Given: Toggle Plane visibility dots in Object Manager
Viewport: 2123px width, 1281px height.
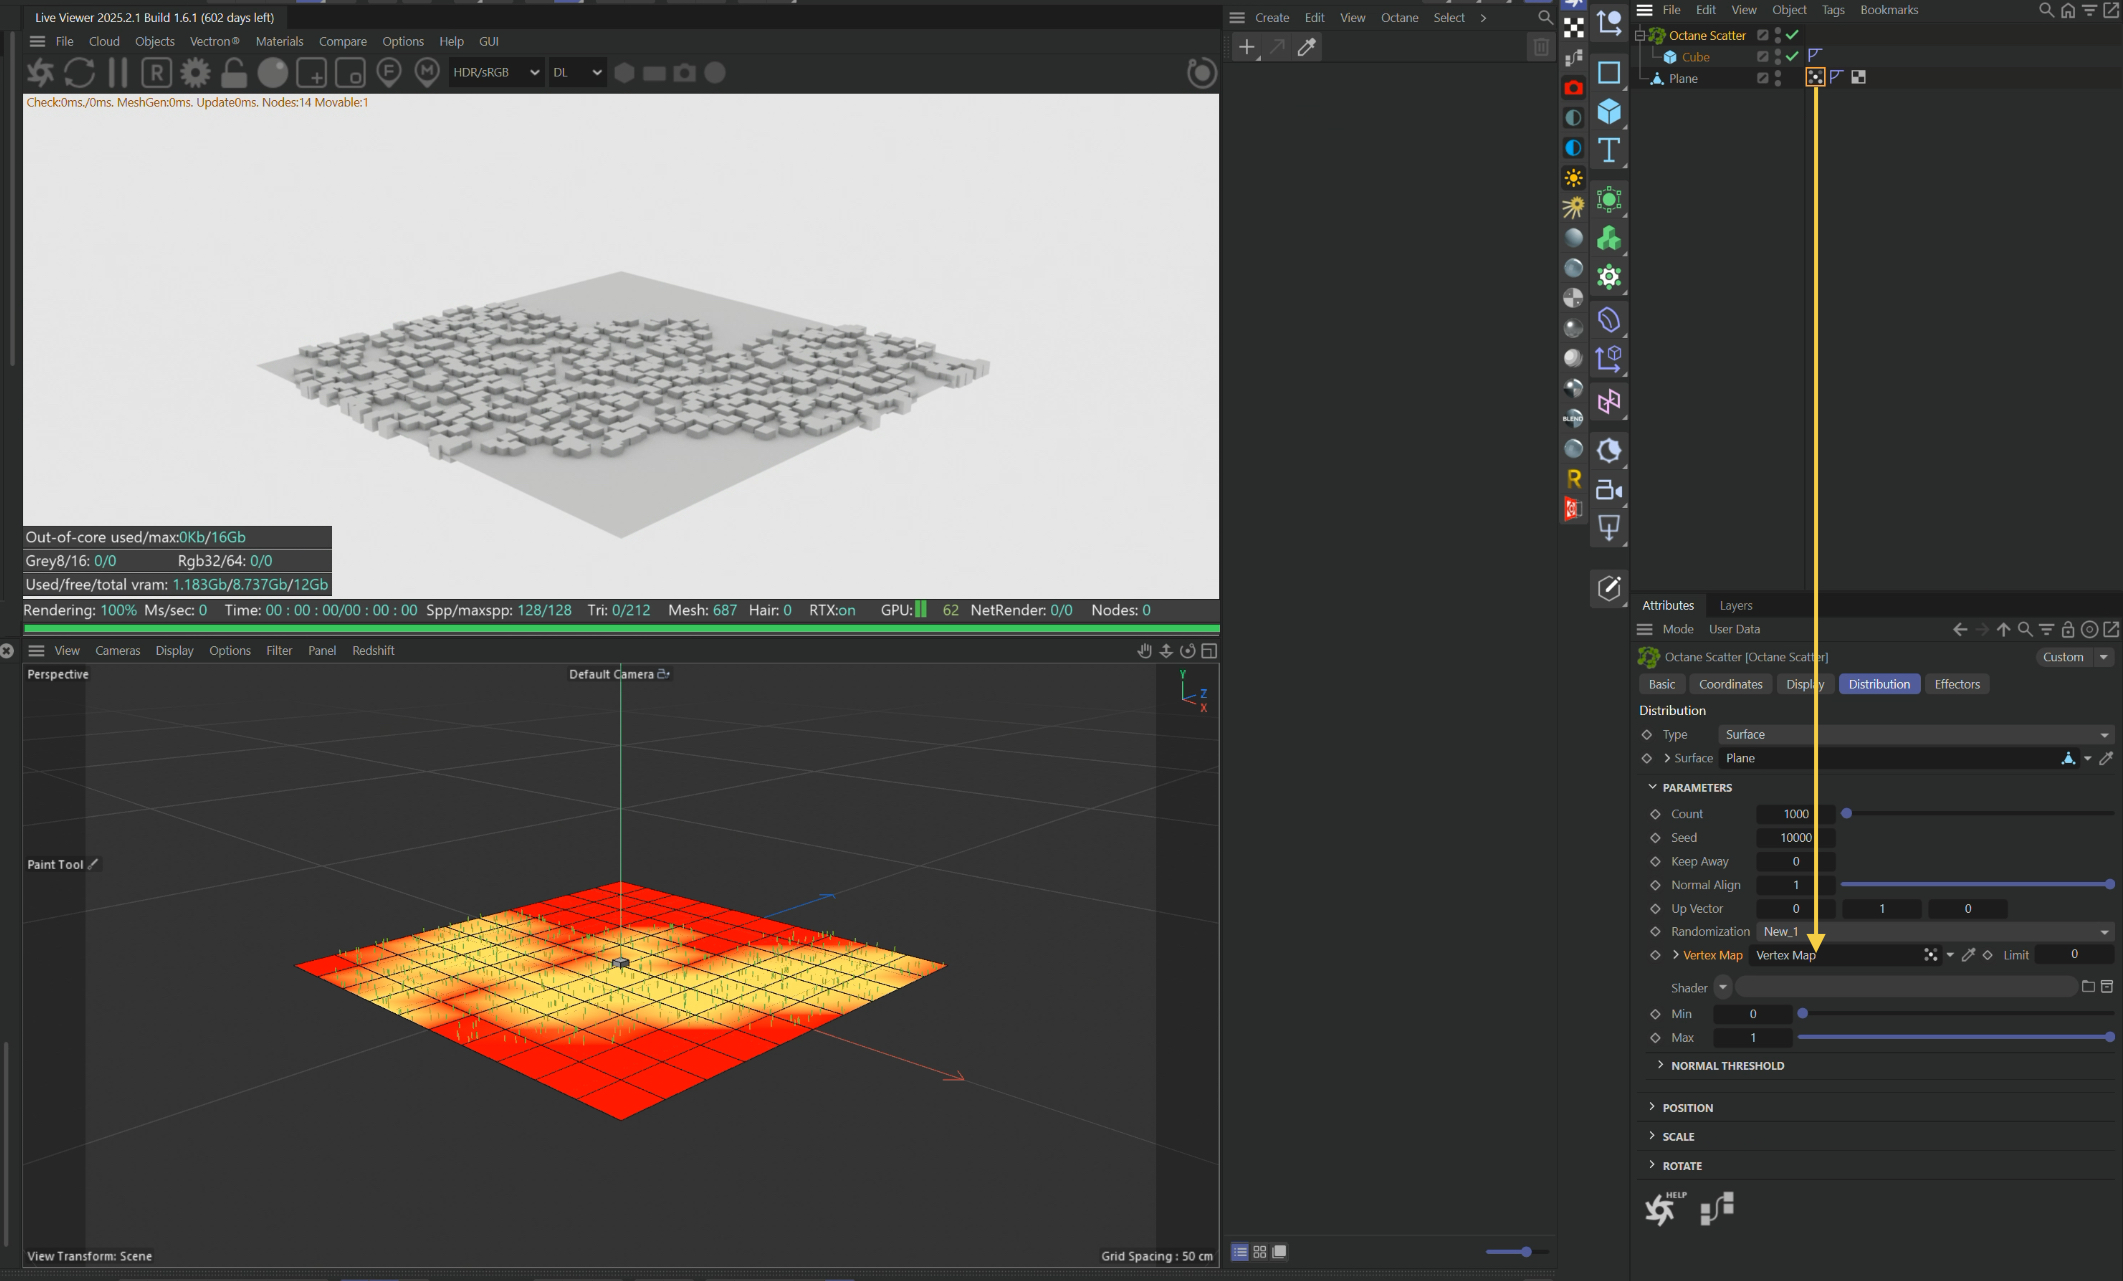Looking at the screenshot, I should (x=1778, y=78).
